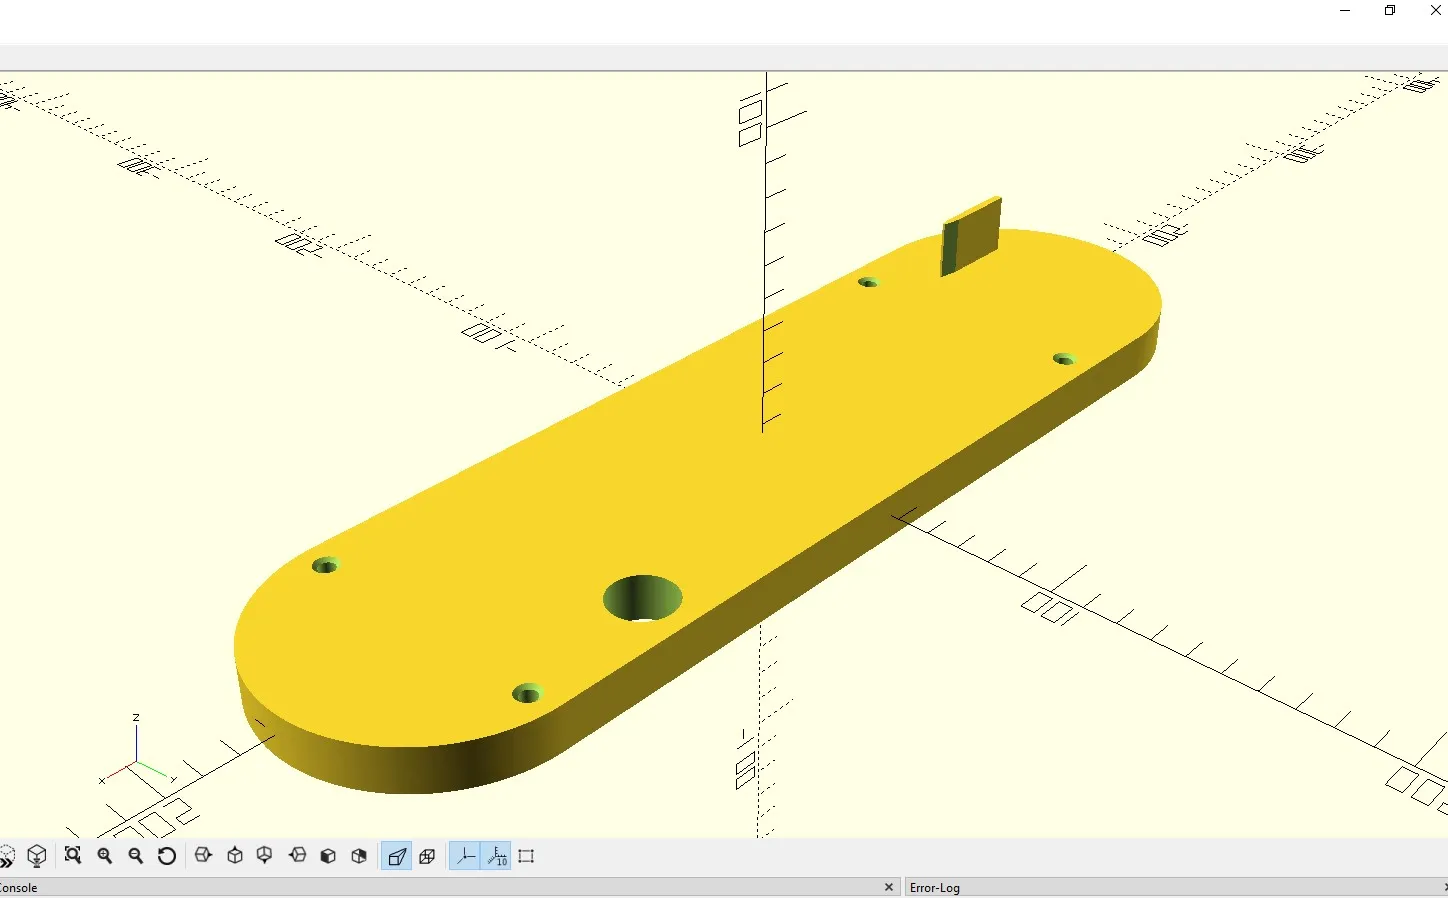This screenshot has width=1448, height=898.
Task: Click the Preview icon in the toolbar
Action: [x=7, y=856]
